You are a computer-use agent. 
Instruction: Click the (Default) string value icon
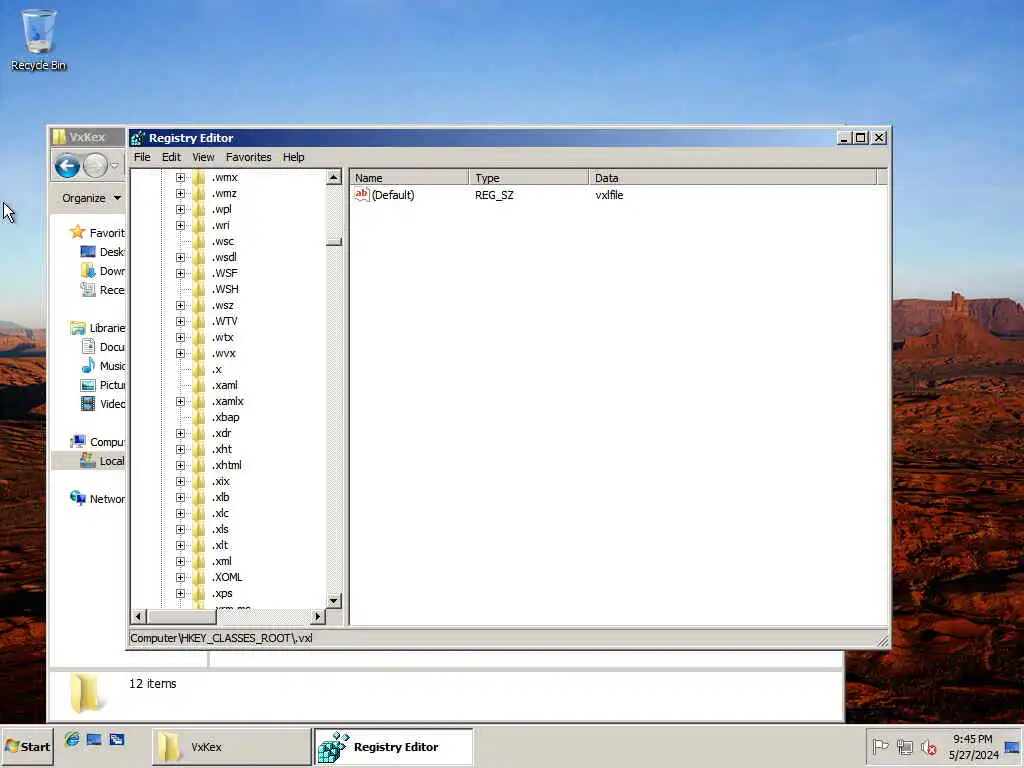(361, 195)
